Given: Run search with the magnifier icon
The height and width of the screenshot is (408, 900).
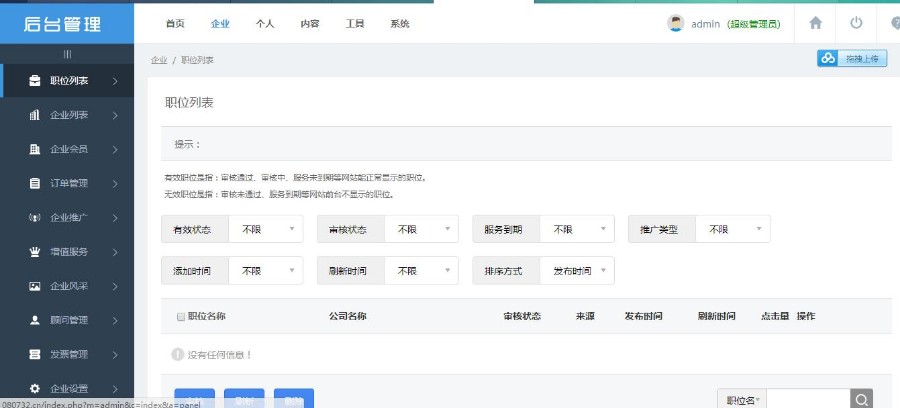Looking at the screenshot, I should tap(862, 400).
